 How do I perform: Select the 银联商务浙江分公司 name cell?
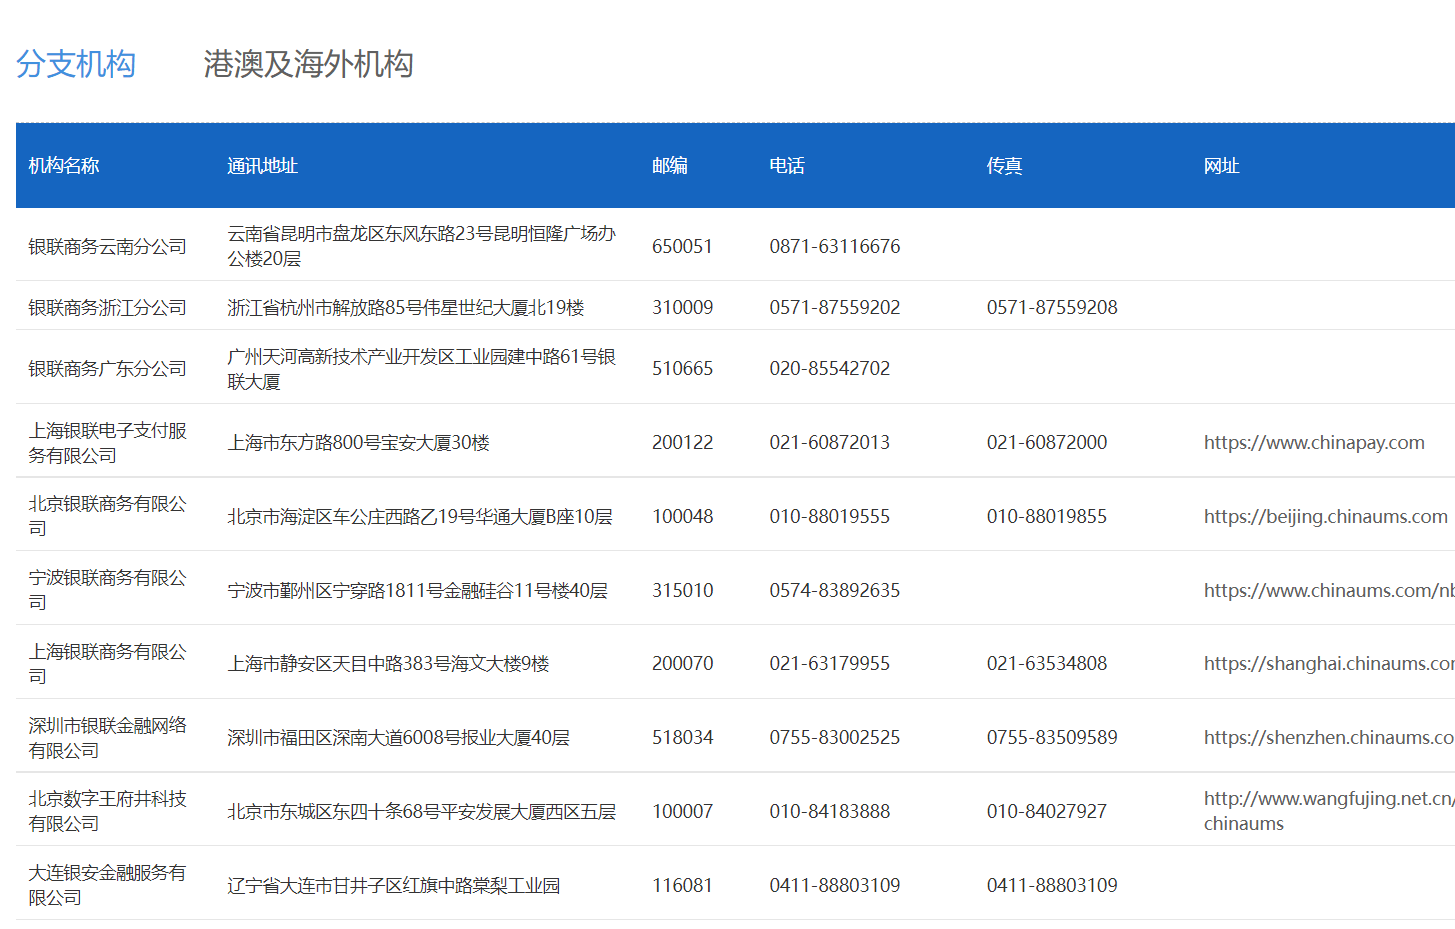click(107, 307)
